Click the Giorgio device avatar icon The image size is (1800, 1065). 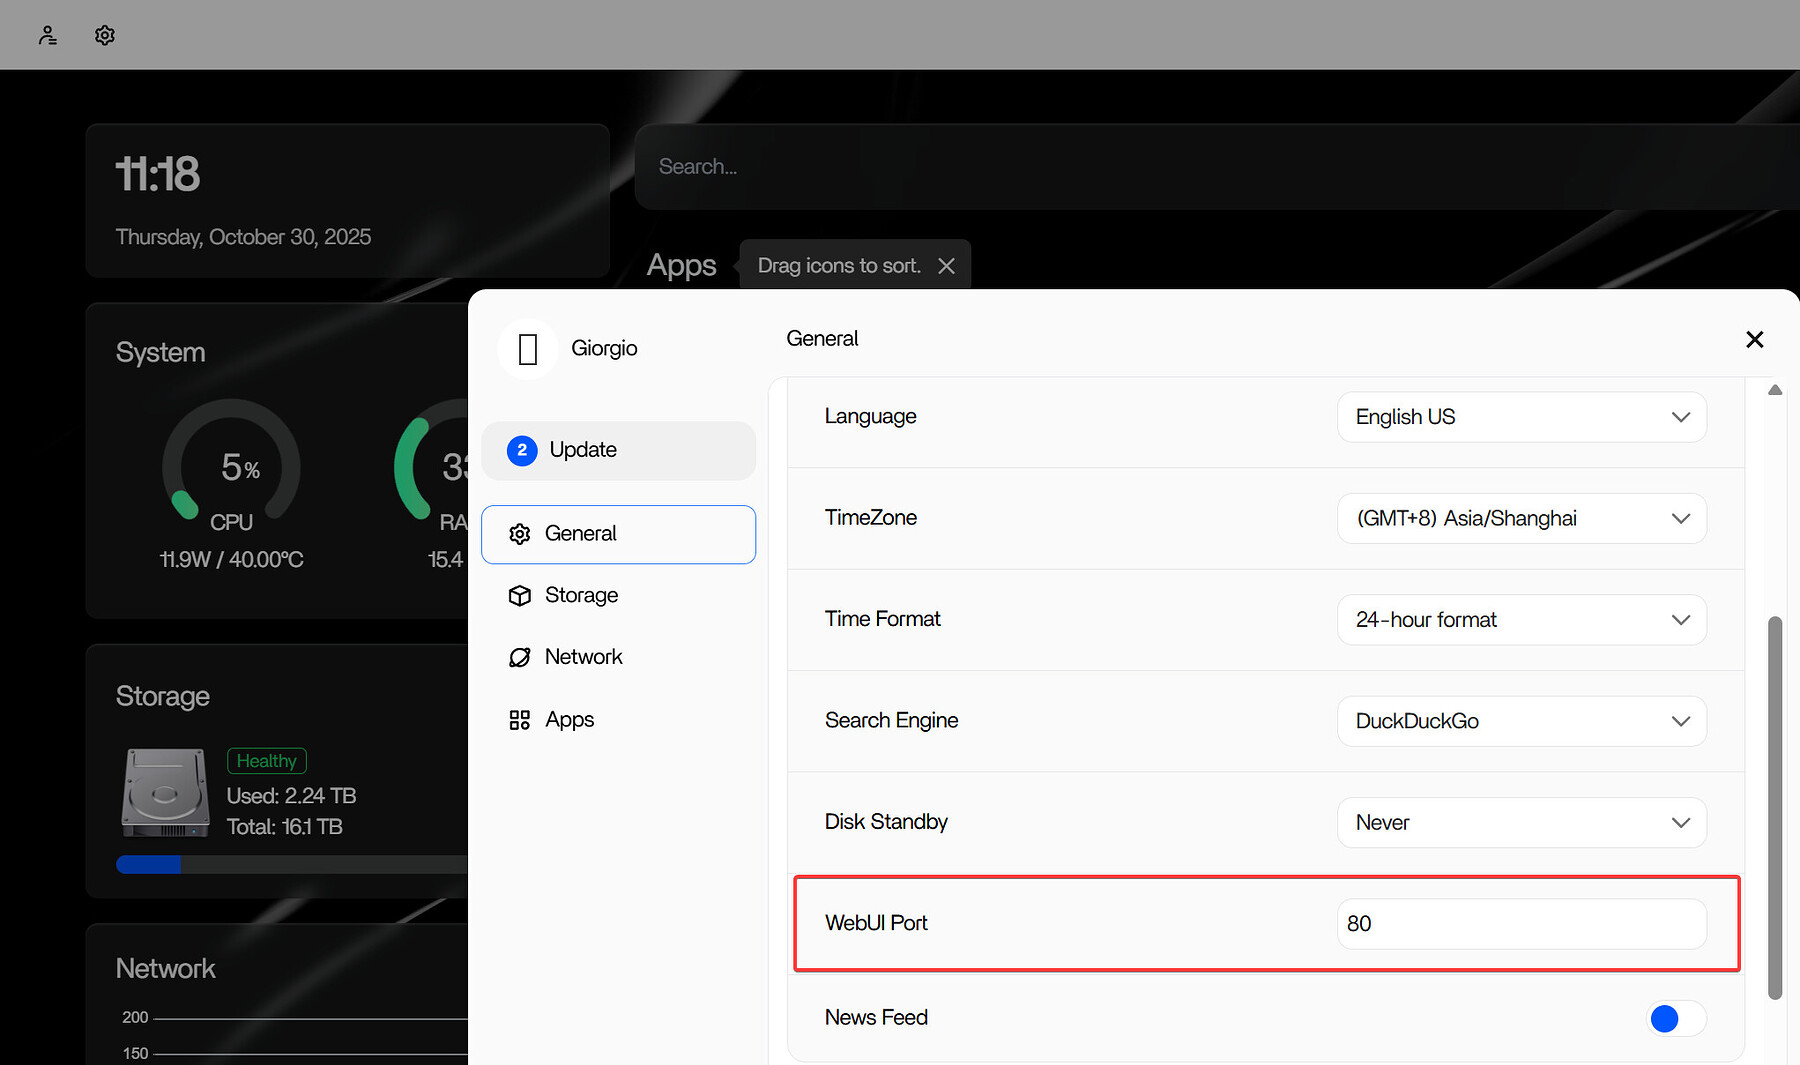(x=528, y=349)
